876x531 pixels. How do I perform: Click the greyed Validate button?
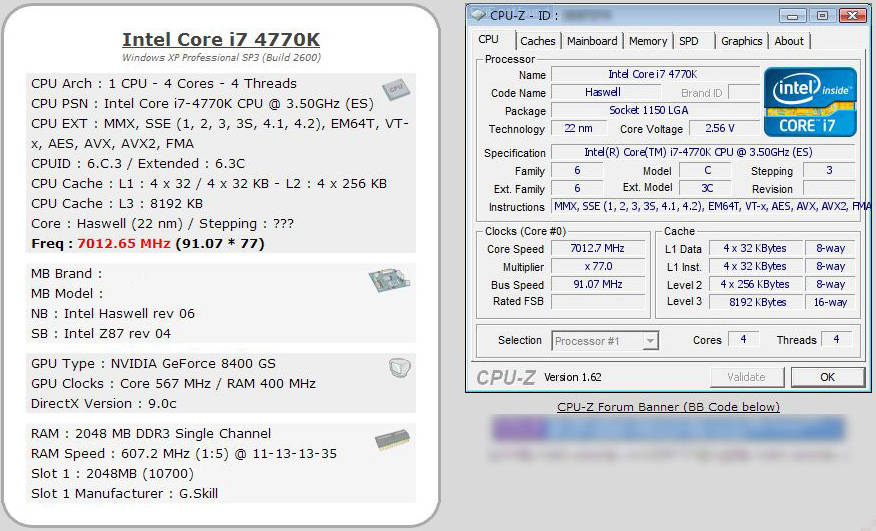[746, 377]
